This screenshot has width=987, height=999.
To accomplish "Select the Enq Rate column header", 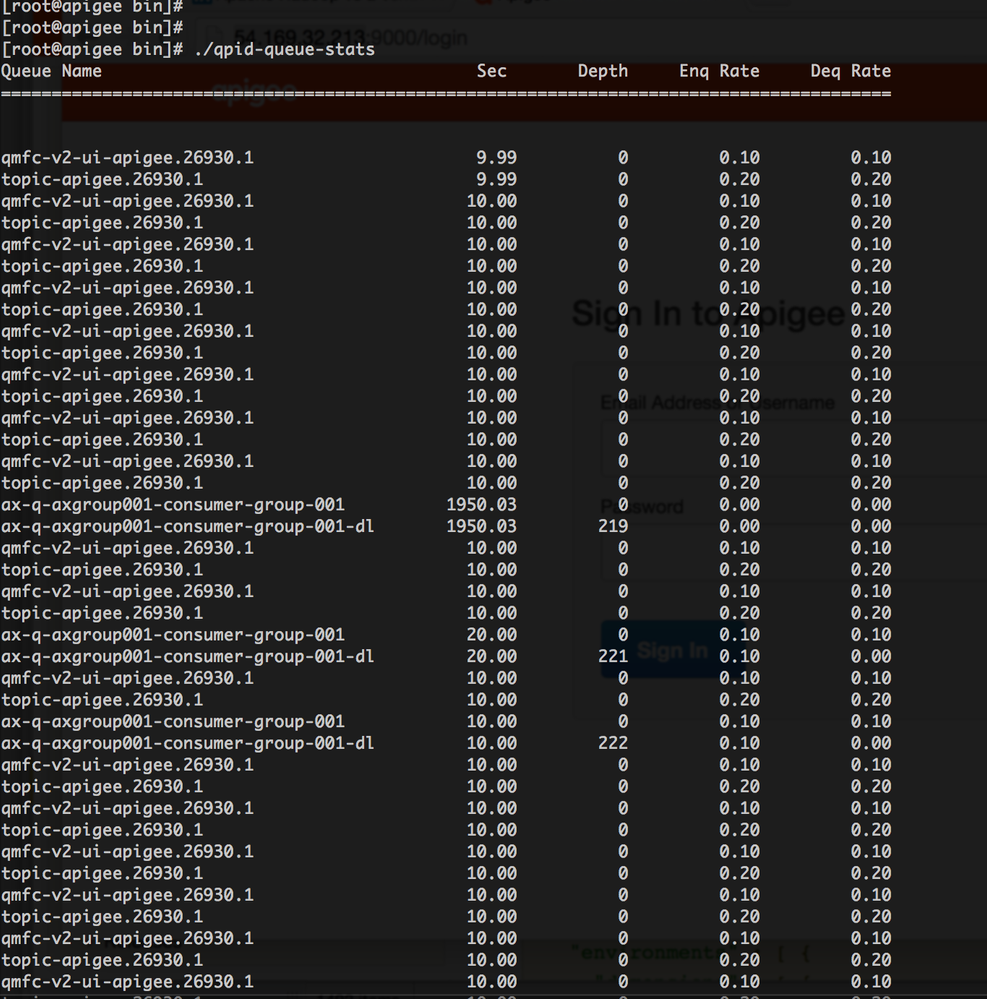I will point(719,71).
